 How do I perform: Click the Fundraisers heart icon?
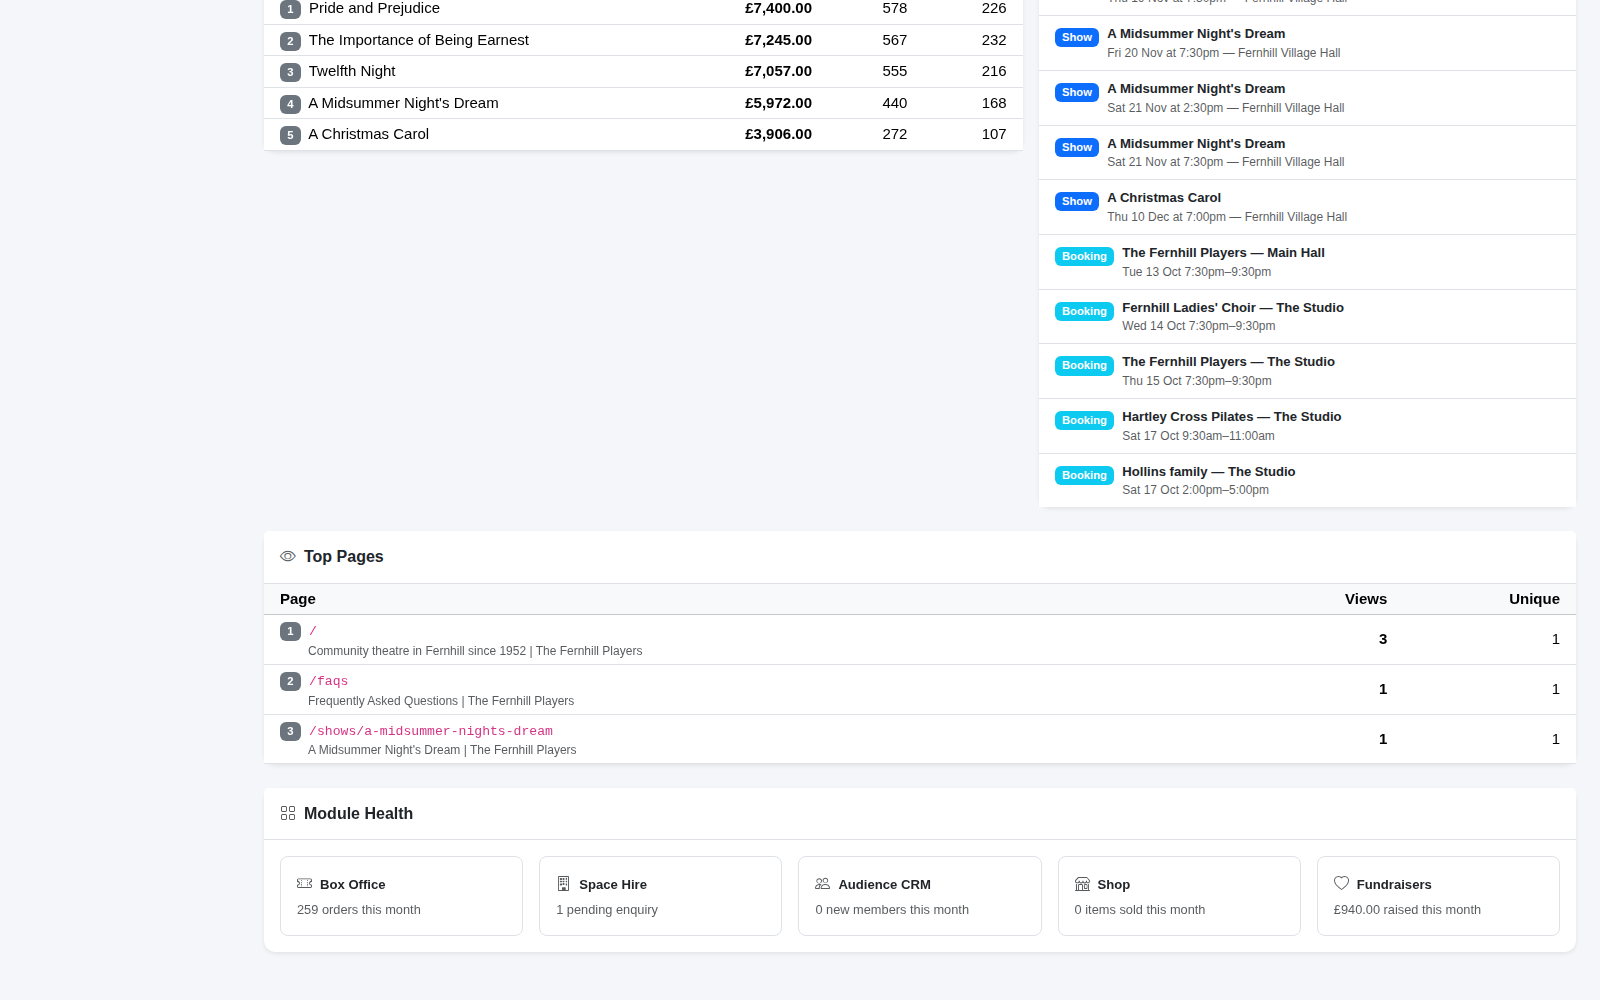(1342, 883)
